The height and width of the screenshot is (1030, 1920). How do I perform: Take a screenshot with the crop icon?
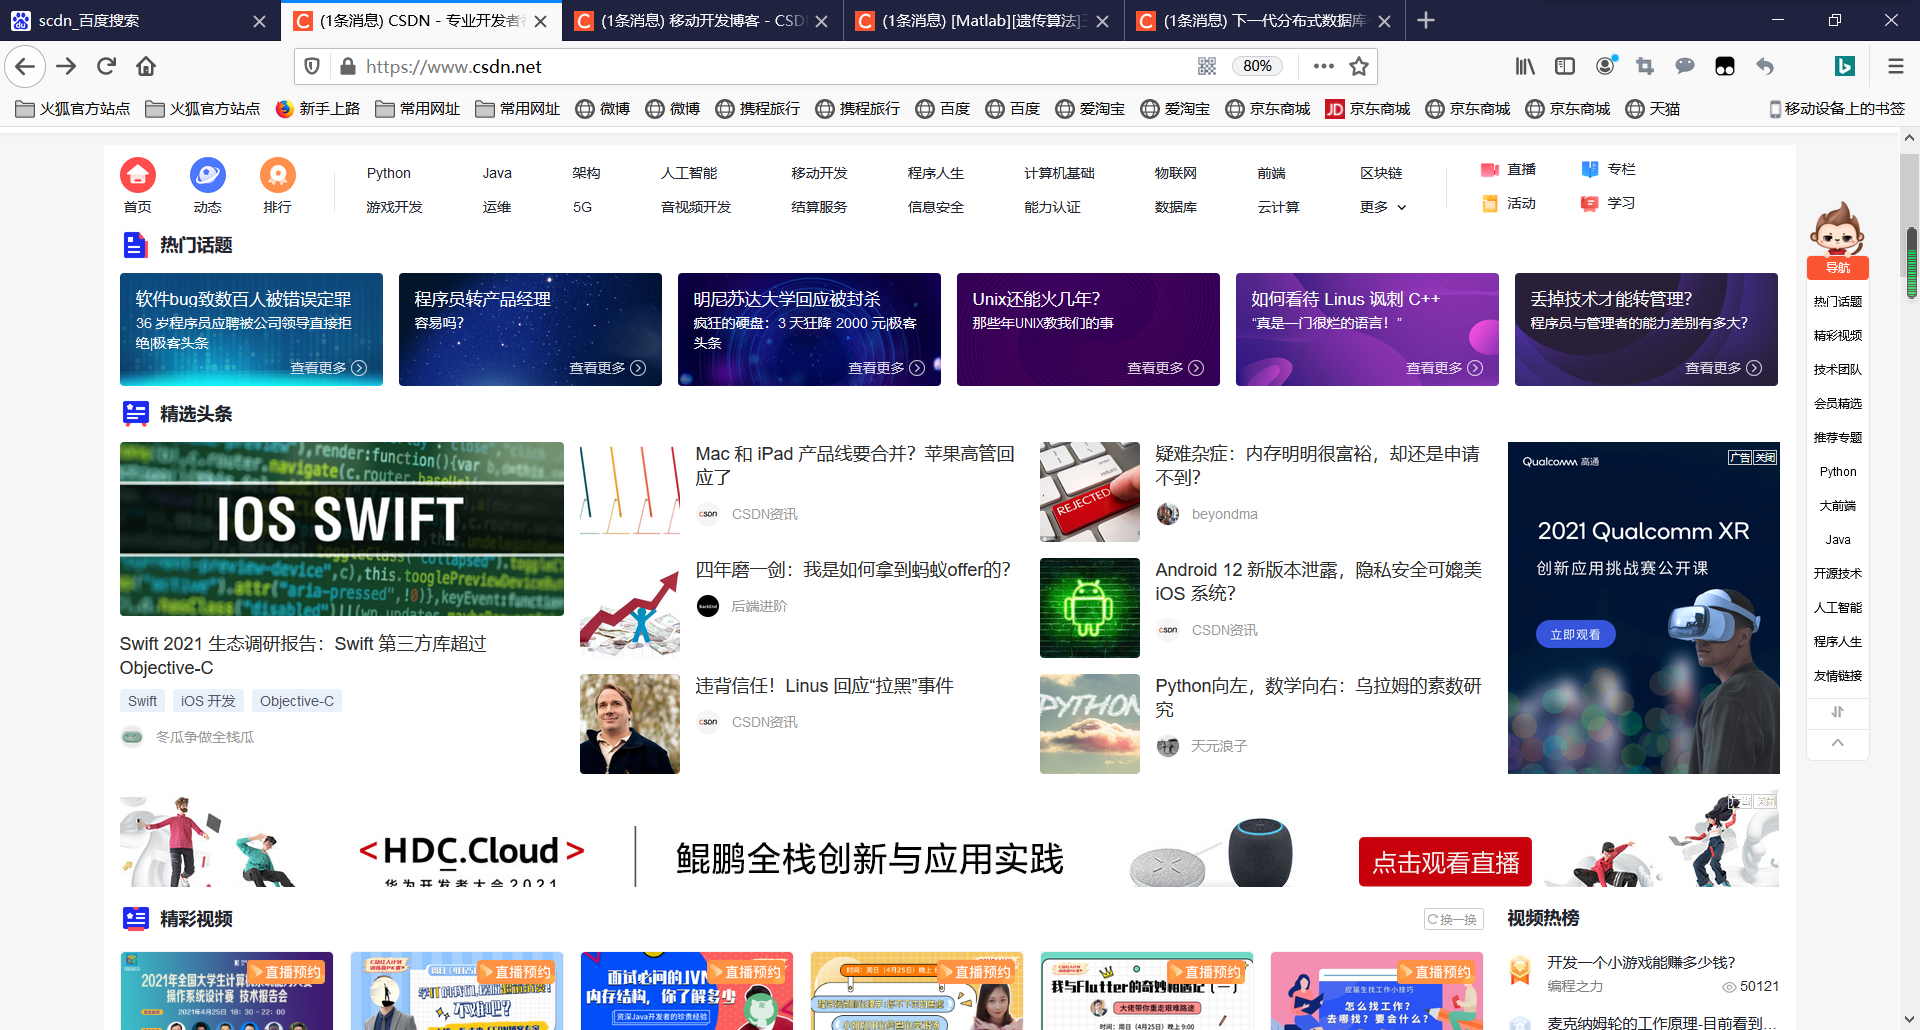1645,66
